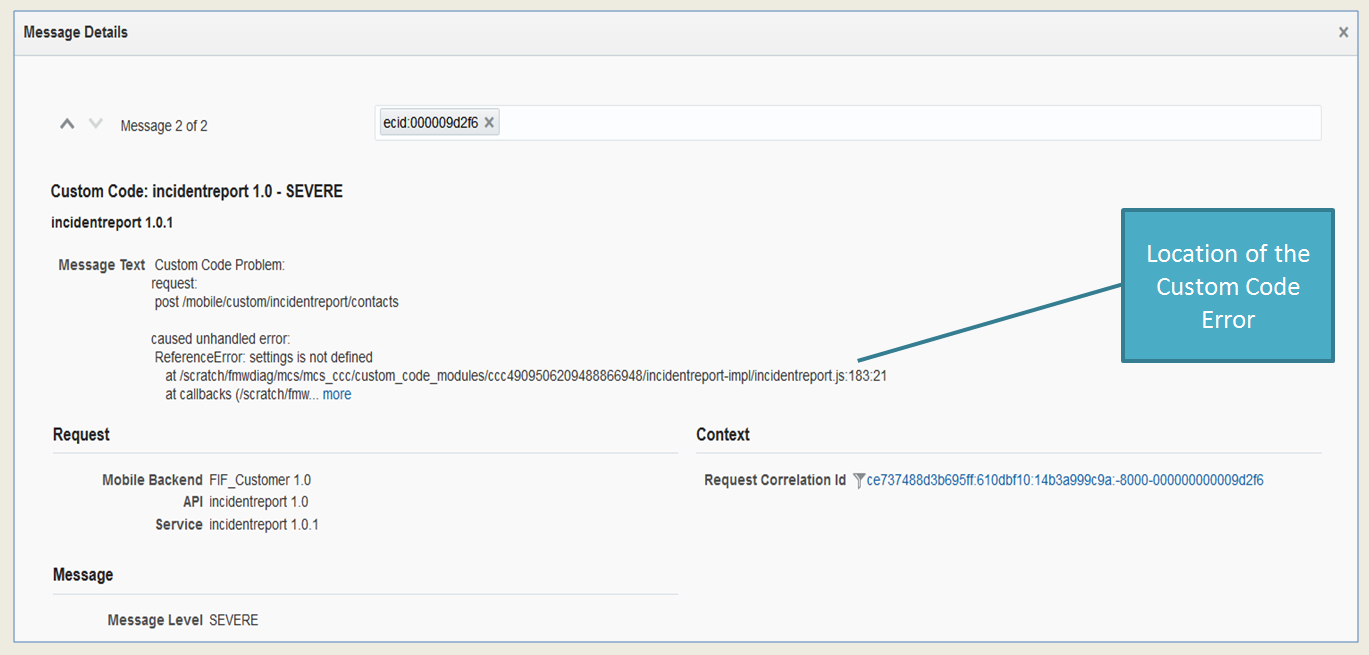The height and width of the screenshot is (655, 1369).
Task: Remove the ecid:000009d2f6 filter tag
Action: point(489,123)
